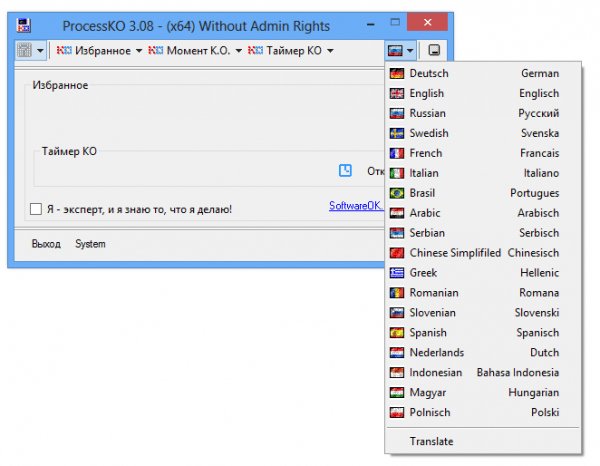Viewport: 600px width, 466px height.
Task: Select the 'Portugues' text
Action: pyautogui.click(x=535, y=193)
